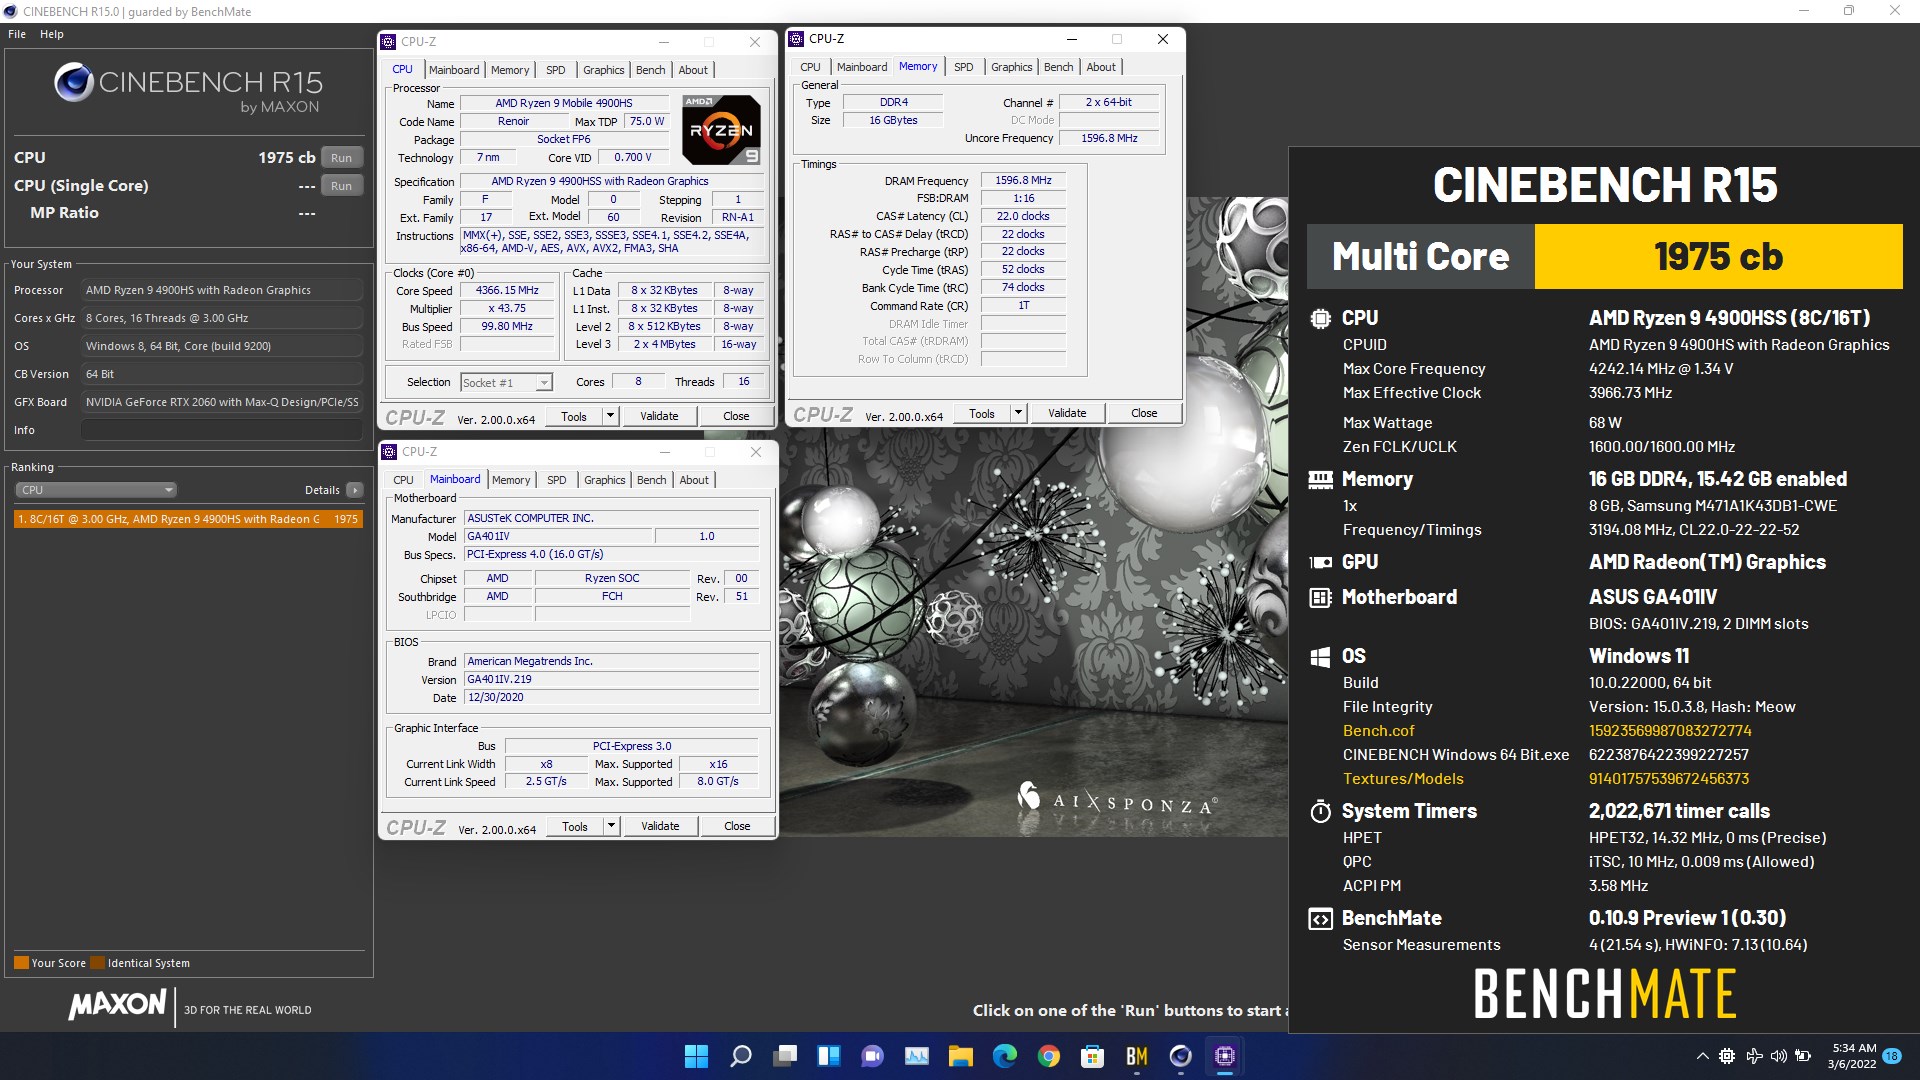Open the Cinebench File menu
The height and width of the screenshot is (1080, 1920).
(17, 34)
